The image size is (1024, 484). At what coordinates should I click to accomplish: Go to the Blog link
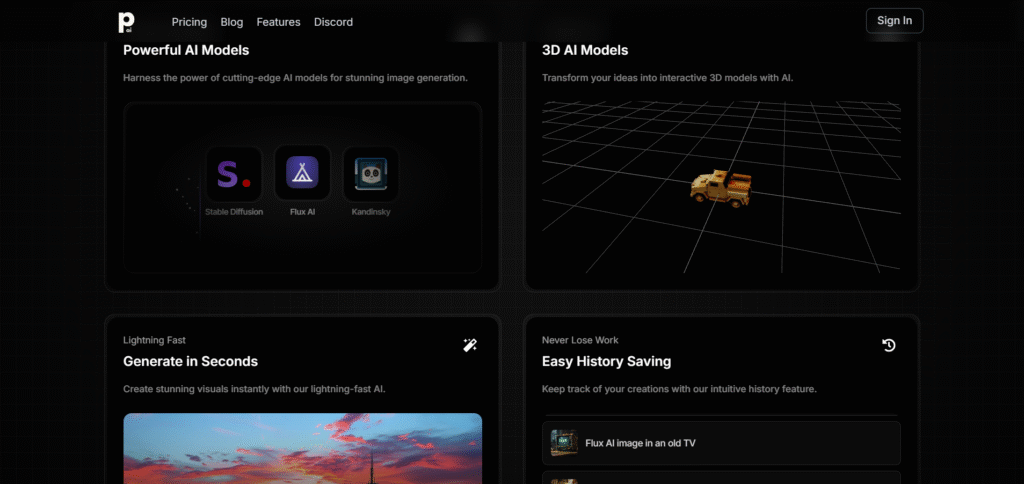coord(232,22)
